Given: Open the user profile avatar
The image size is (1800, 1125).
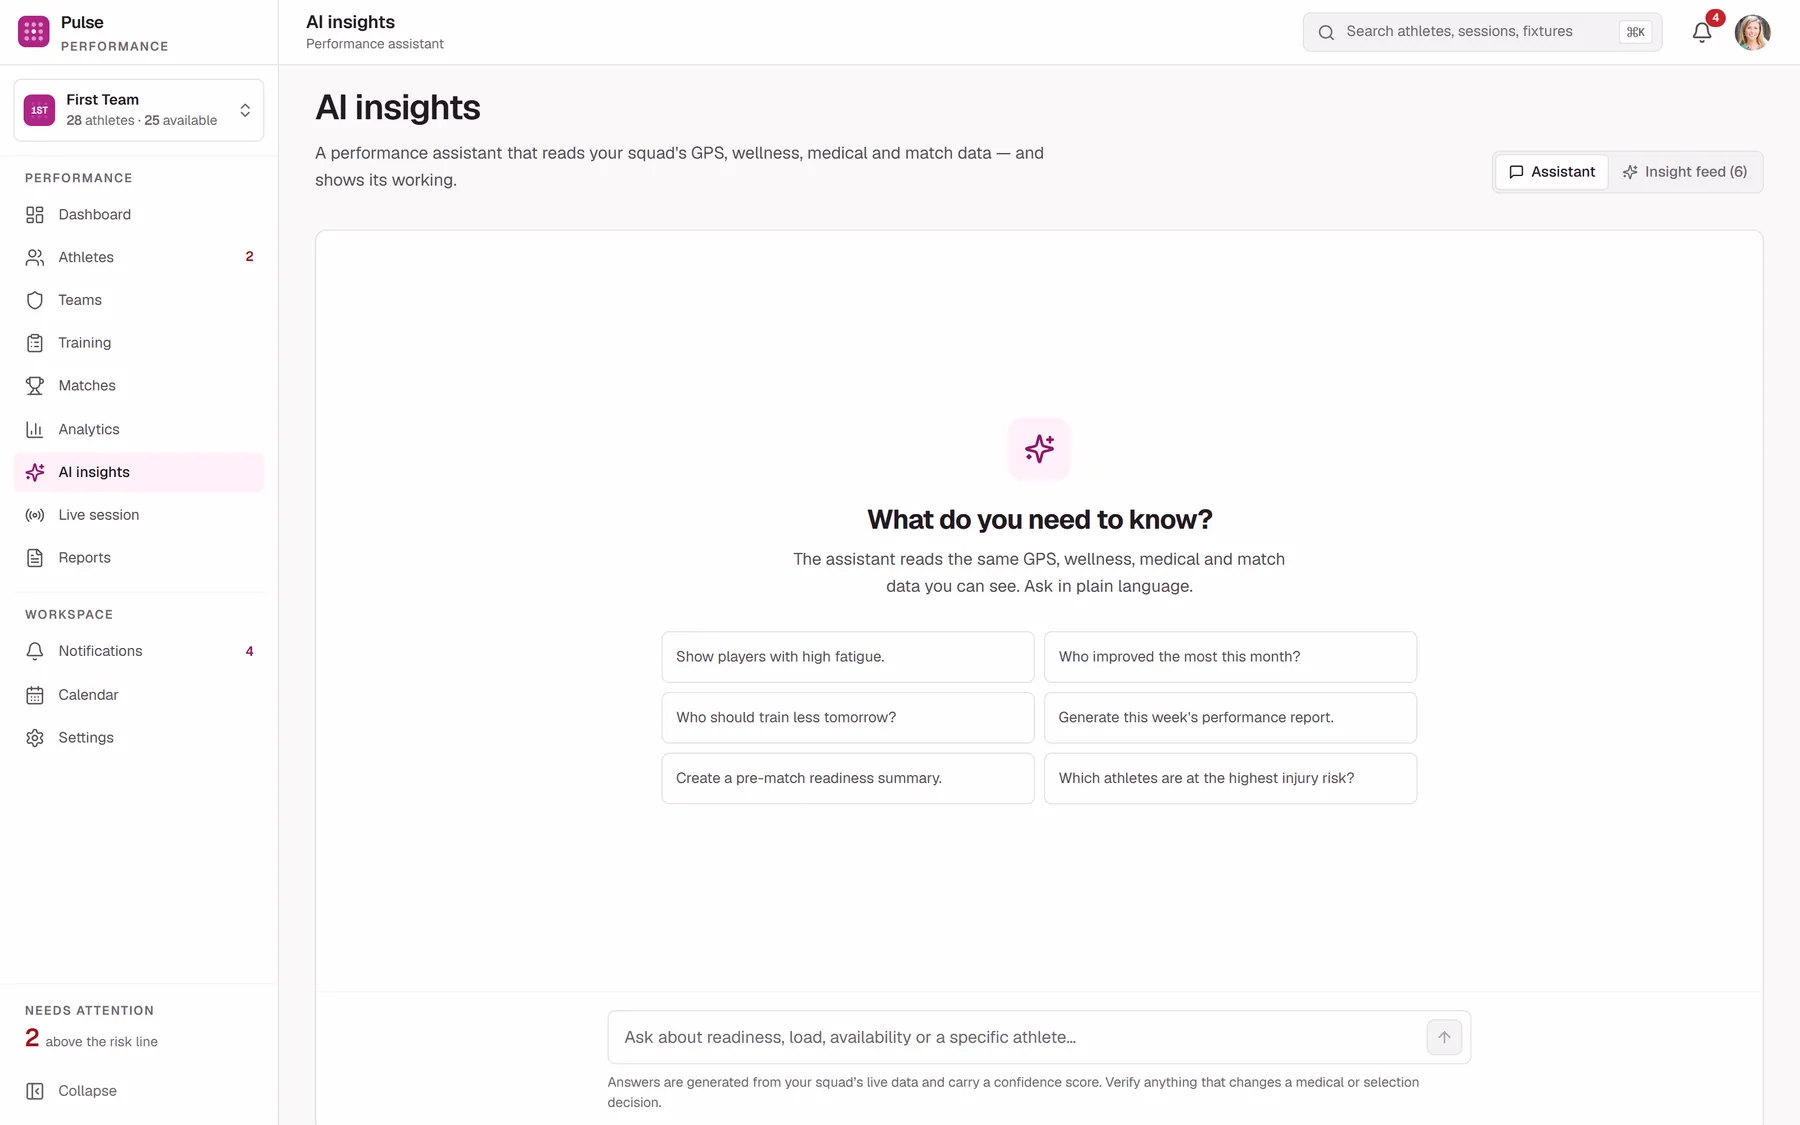Looking at the screenshot, I should pos(1752,32).
